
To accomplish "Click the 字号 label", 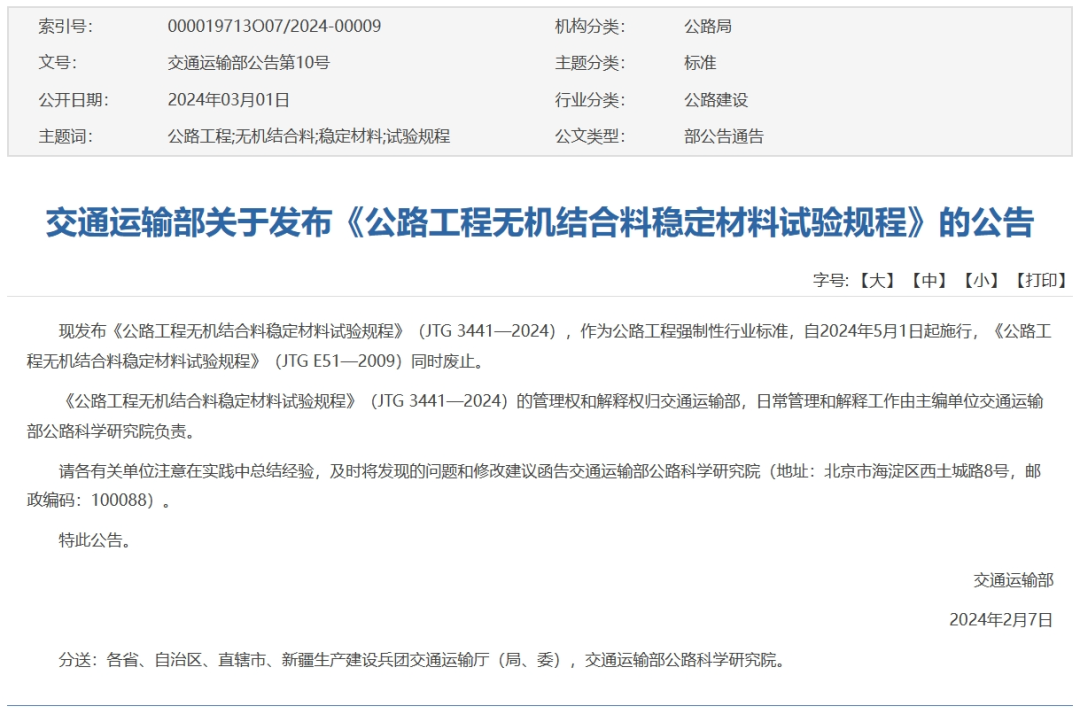I will pos(831,280).
